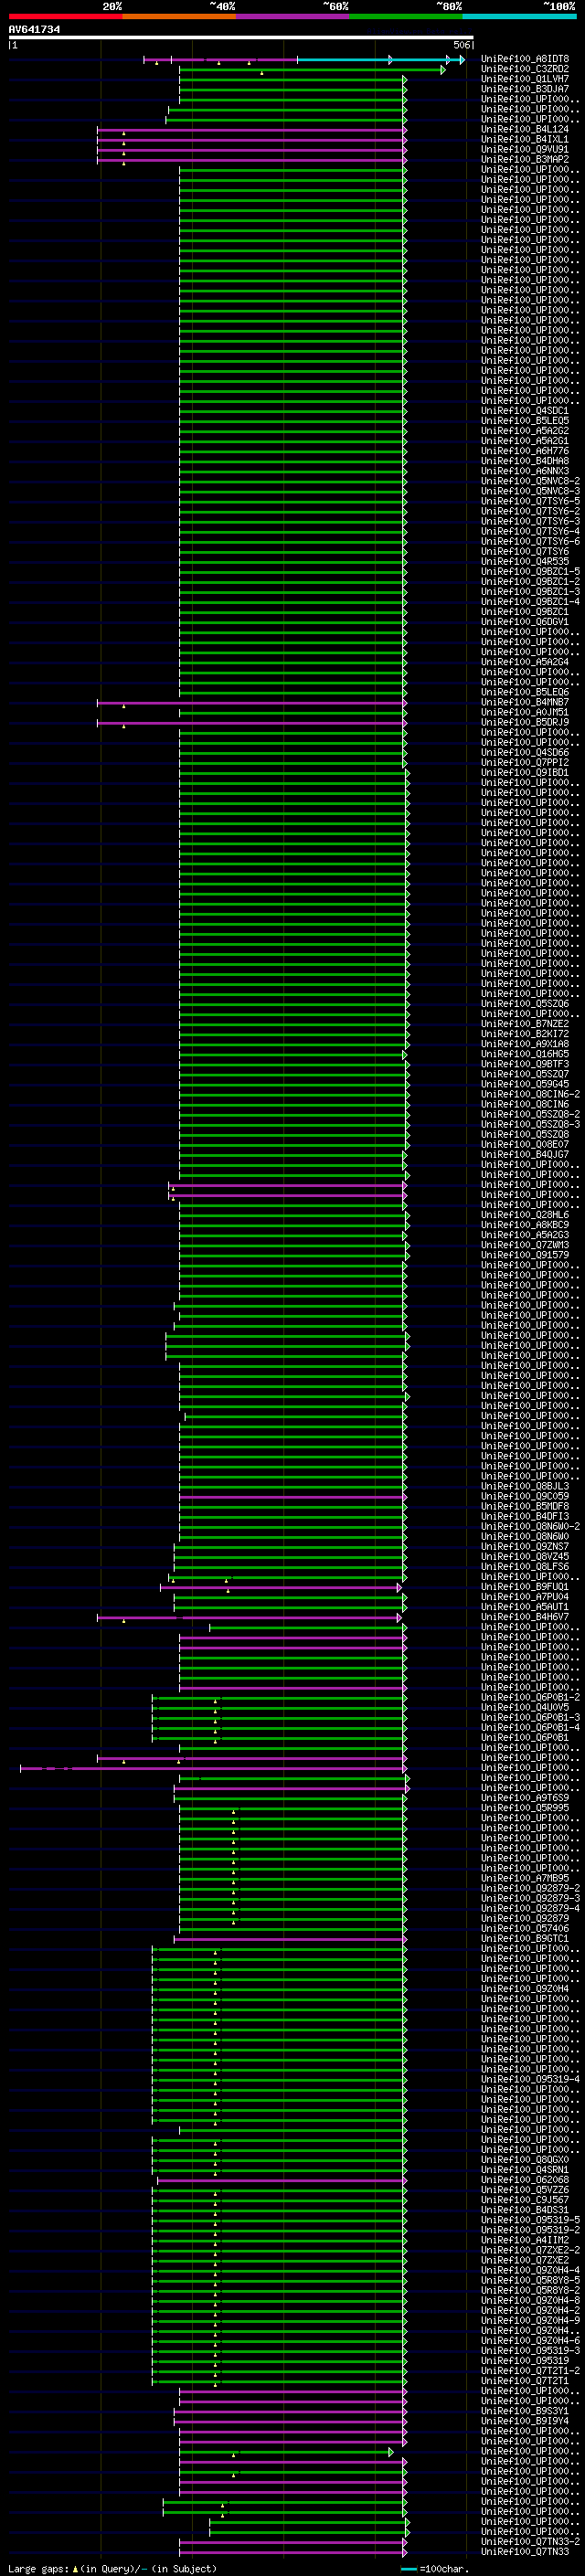Click the red 20% identity legend segment
The image size is (585, 2576).
[65, 16]
